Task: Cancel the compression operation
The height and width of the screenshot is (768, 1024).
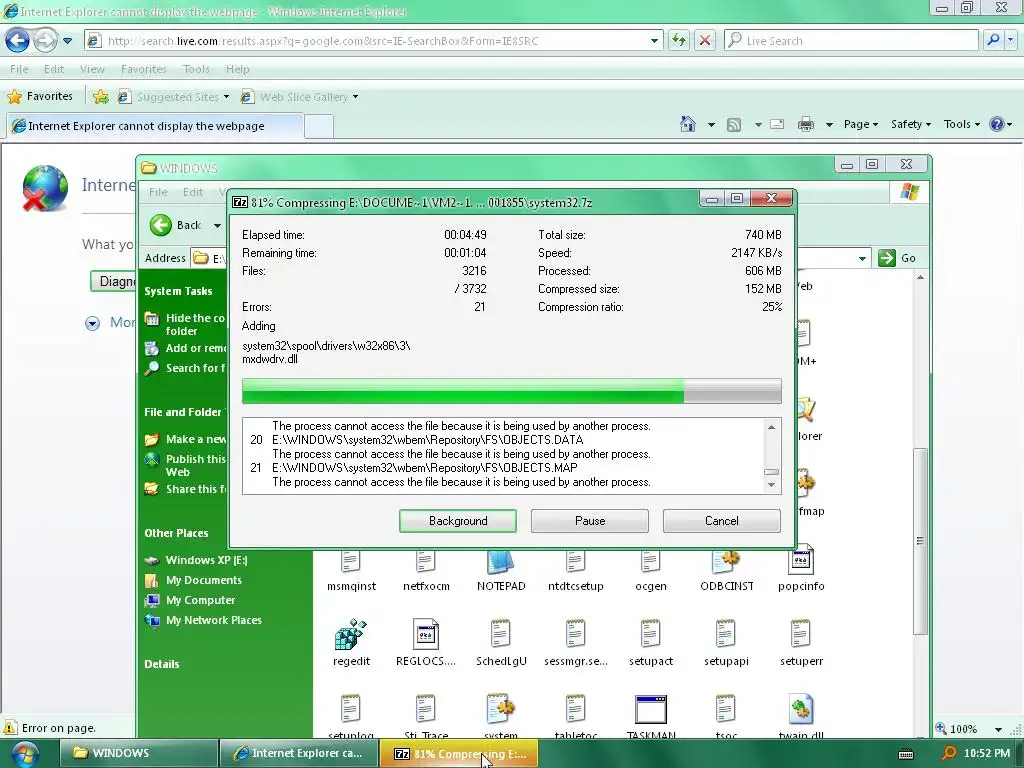Action: 722,520
